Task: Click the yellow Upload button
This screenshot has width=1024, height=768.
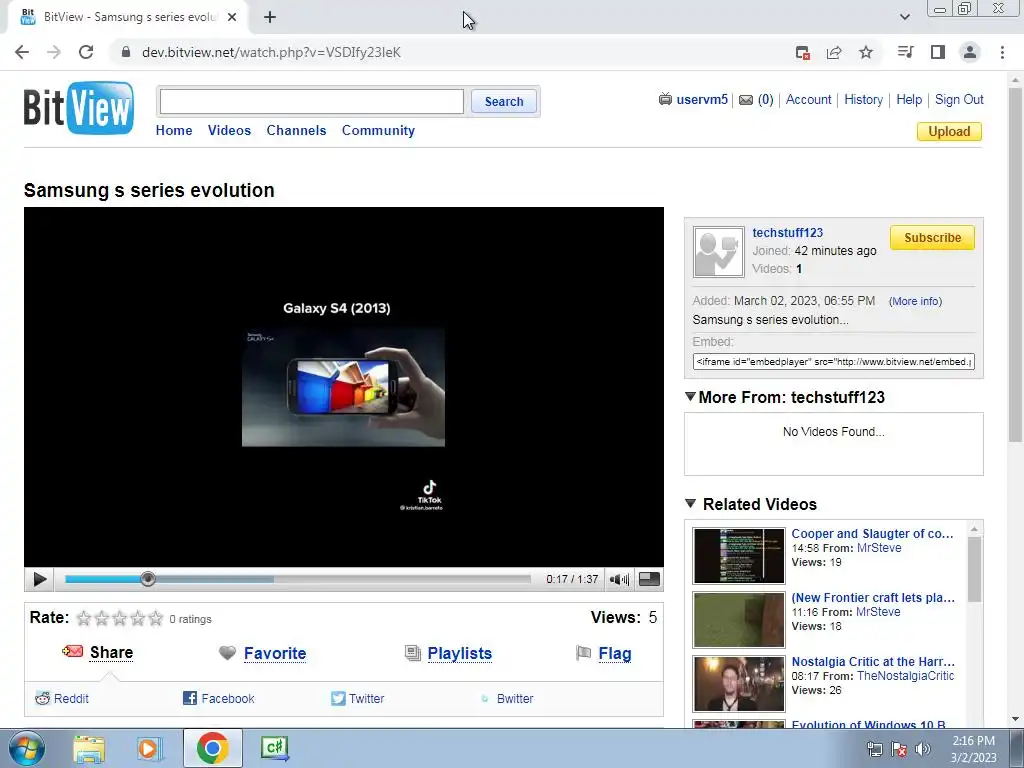Action: 949,131
